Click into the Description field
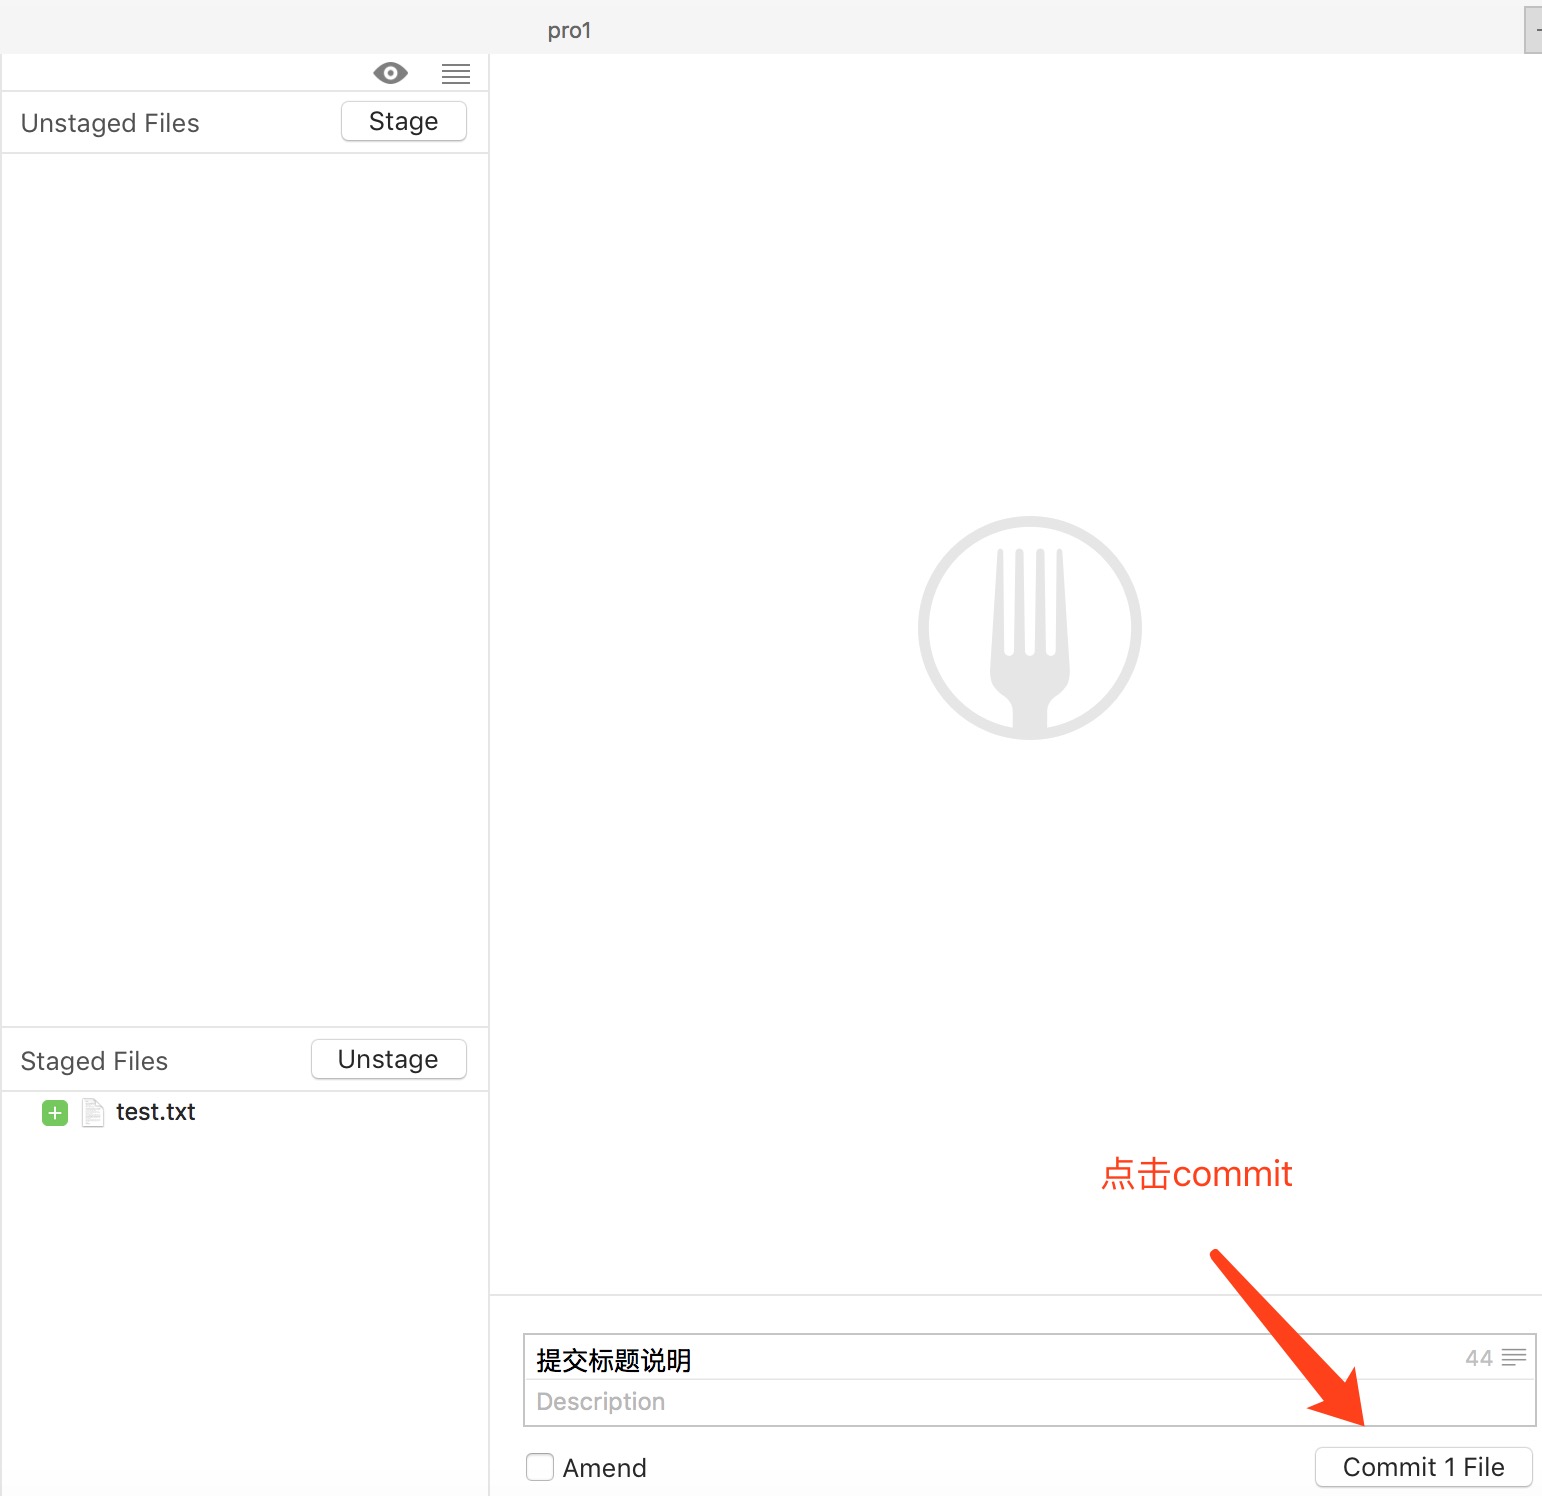The image size is (1542, 1496). click(1029, 1402)
